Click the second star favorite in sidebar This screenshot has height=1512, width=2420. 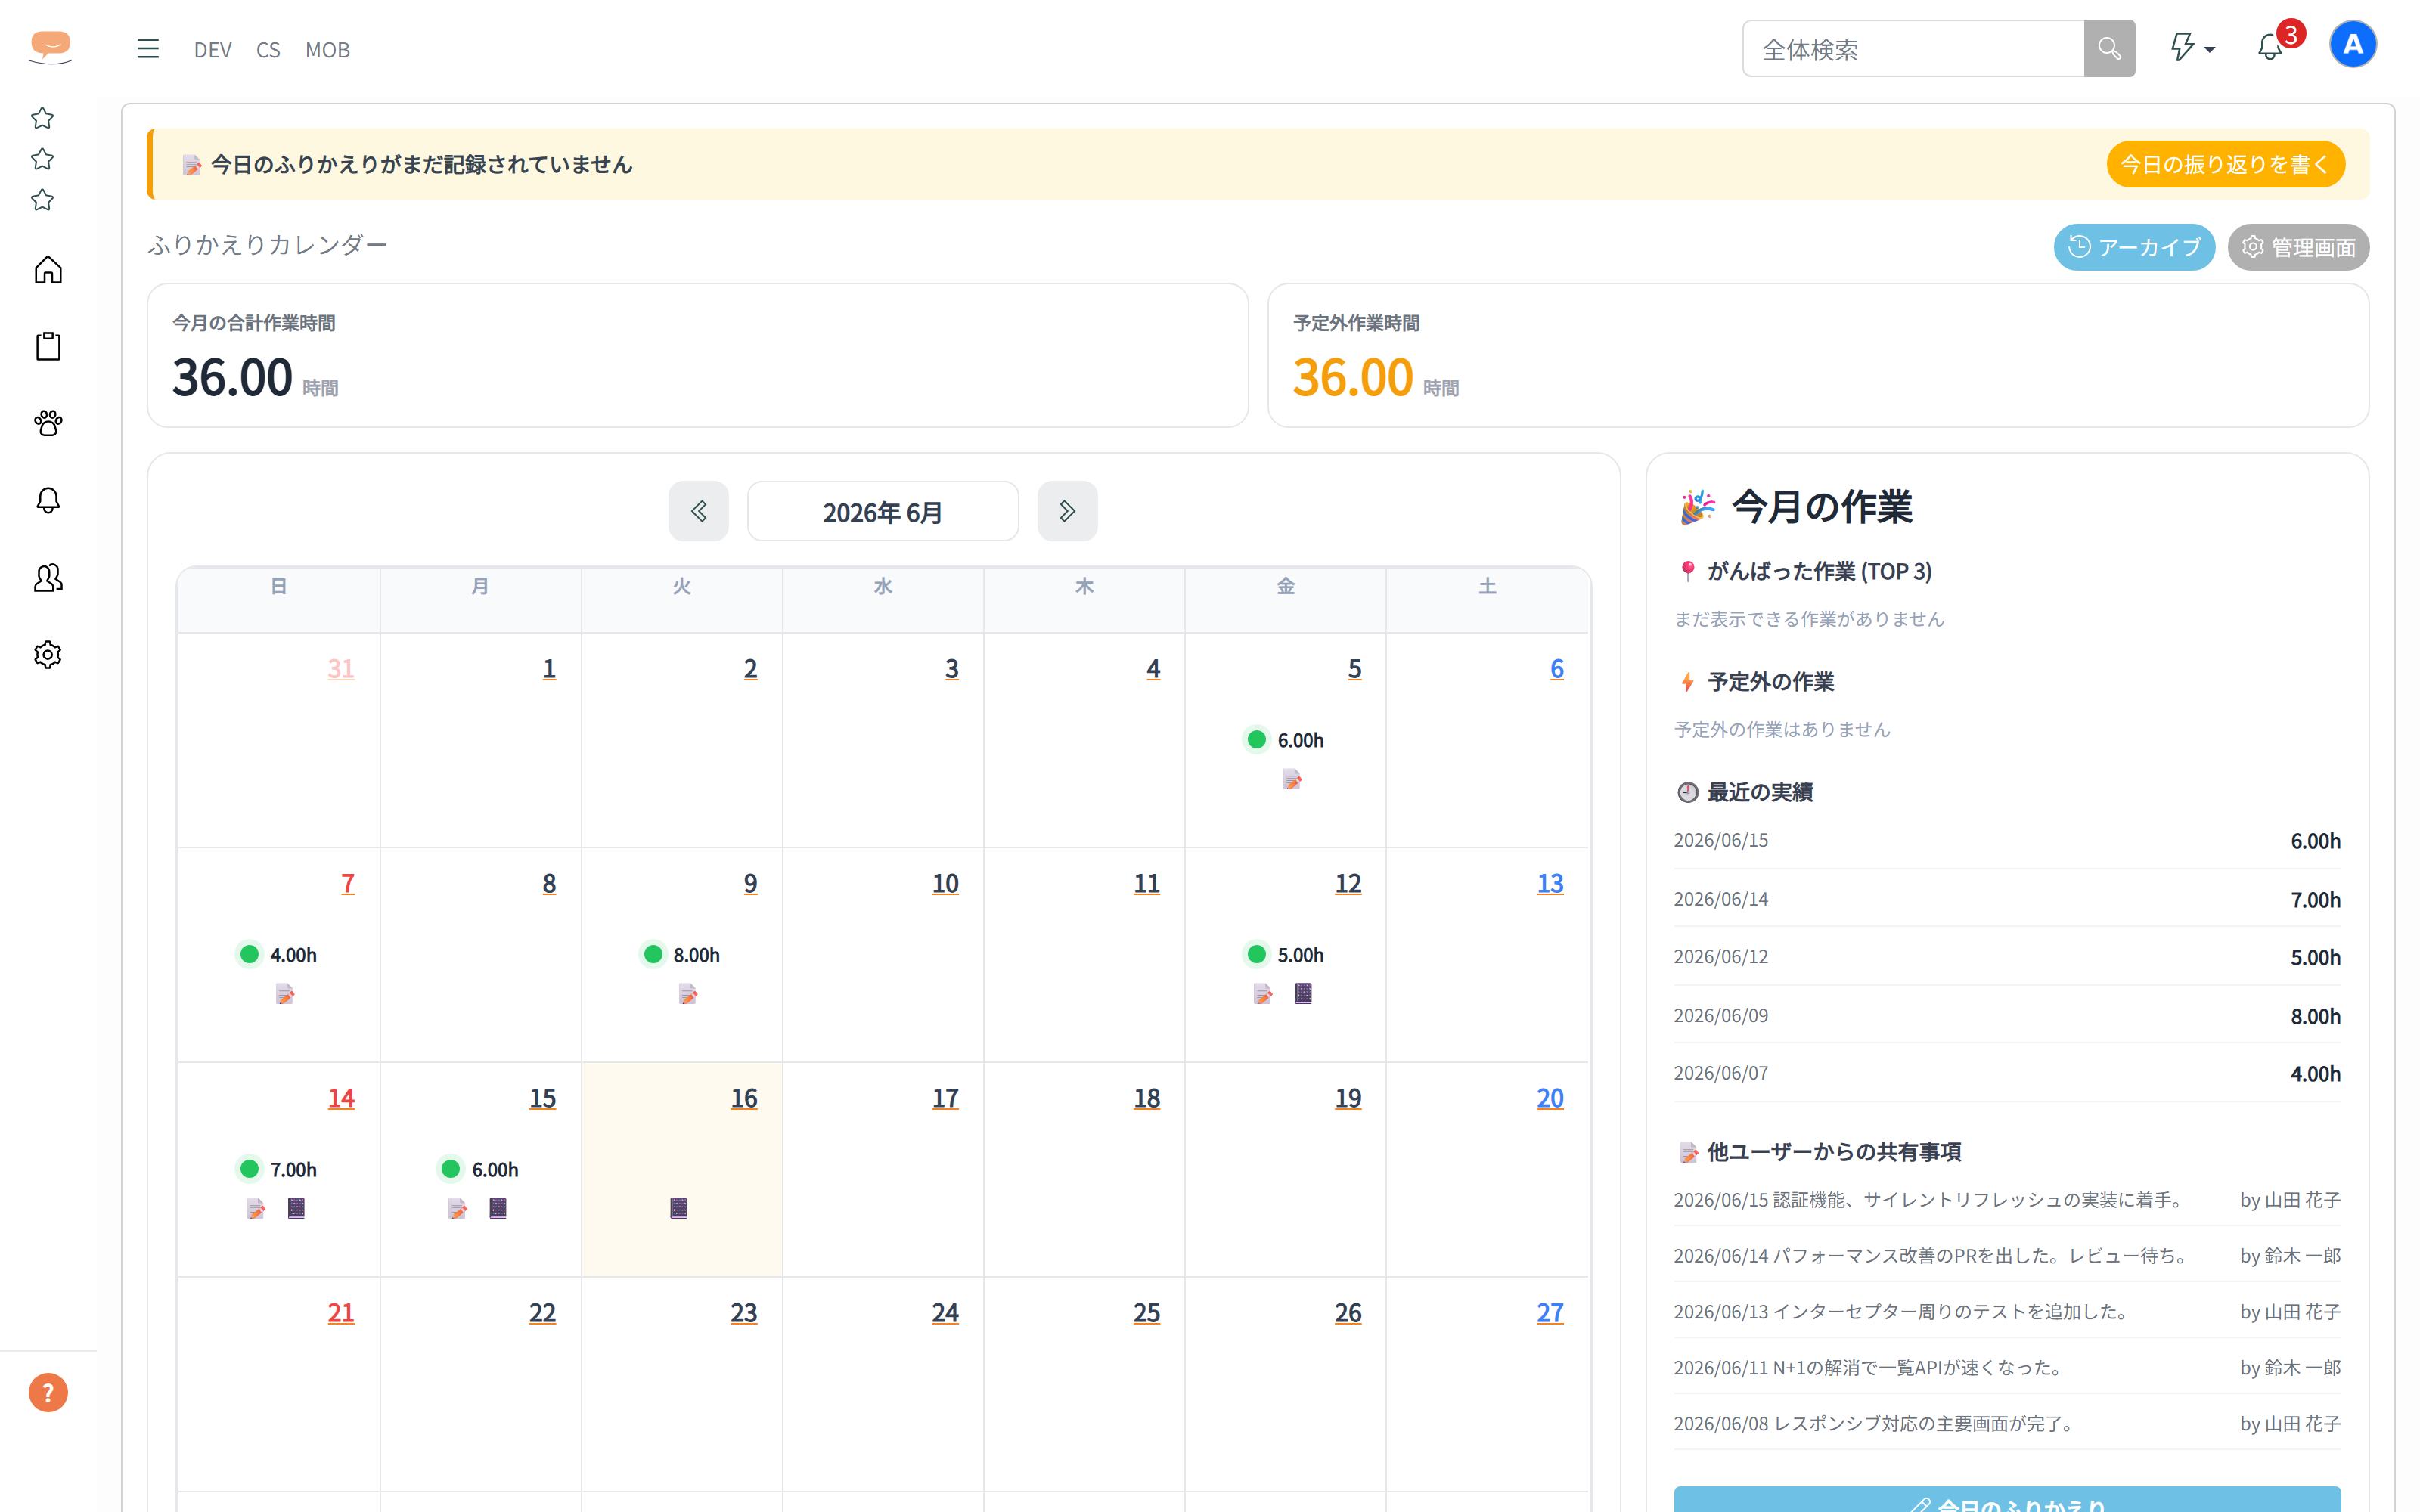point(42,160)
